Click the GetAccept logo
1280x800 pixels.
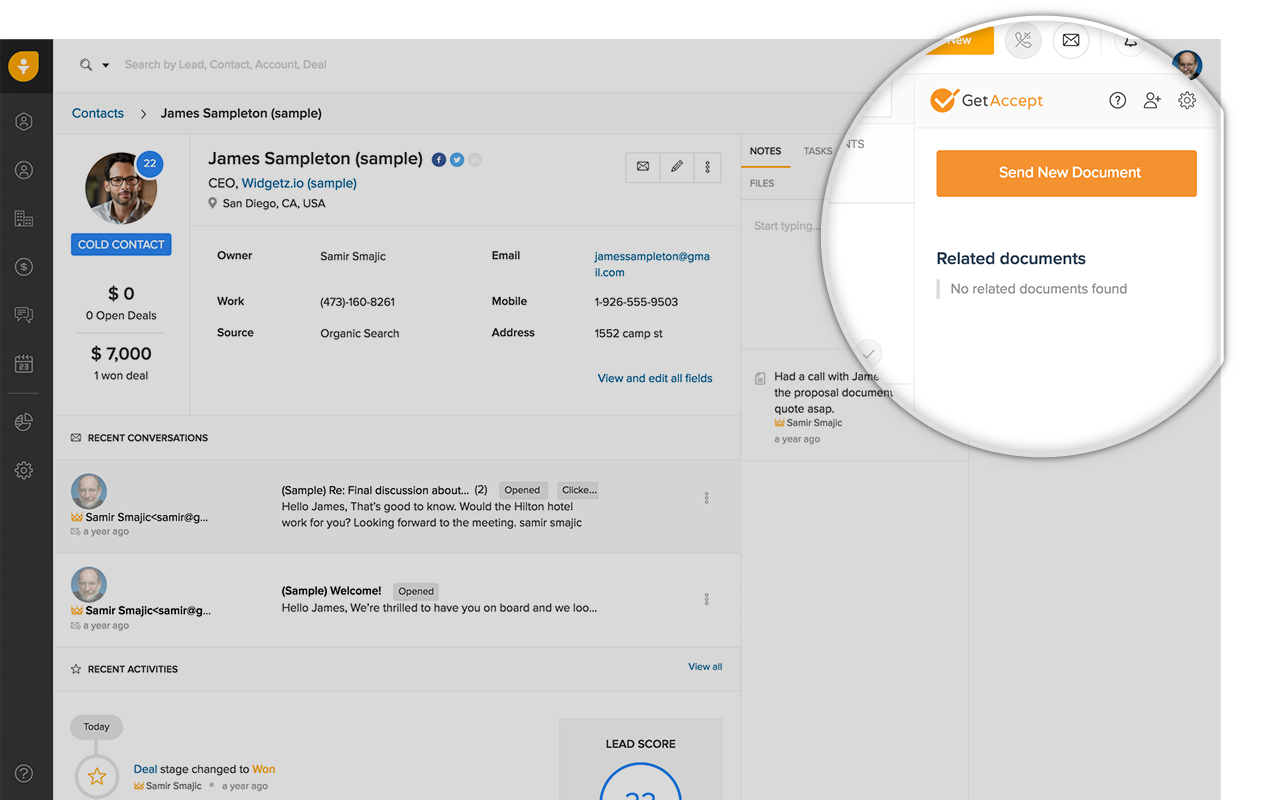point(986,100)
